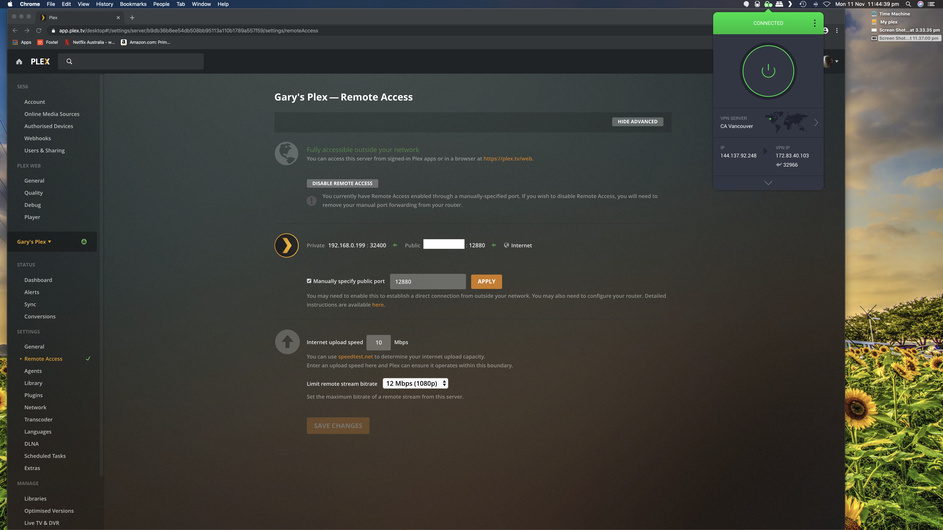Open Account settings in sidebar
Screen dimensions: 943x530
click(x=34, y=102)
